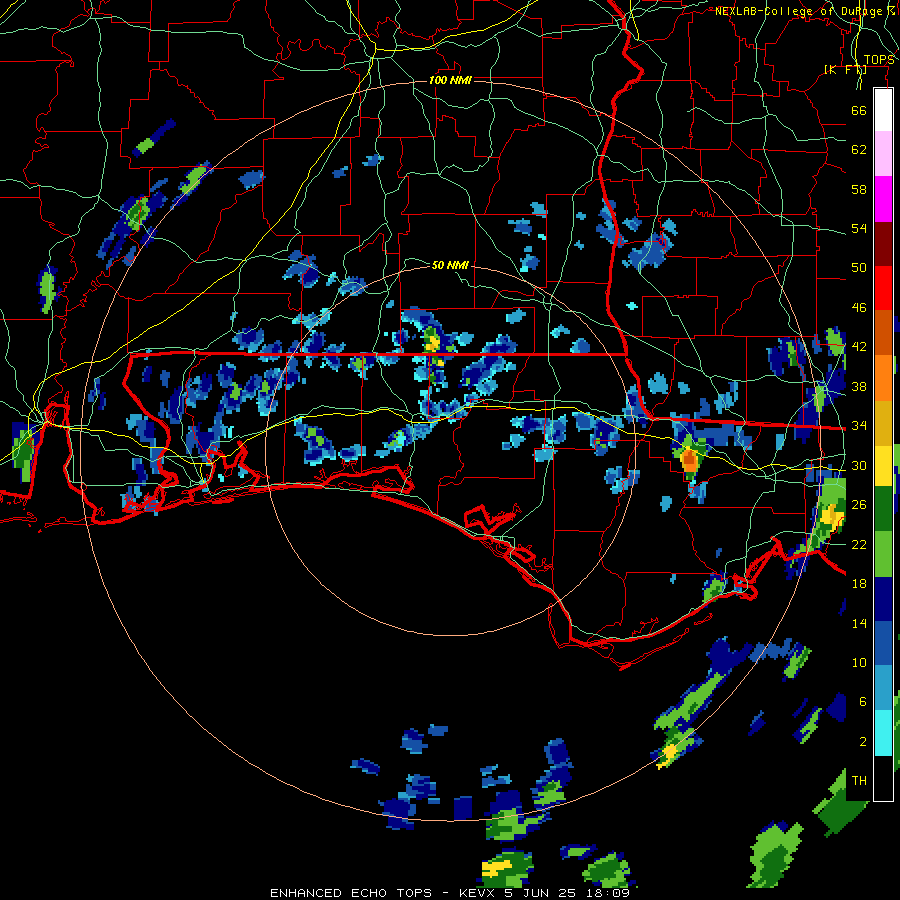Click the 22 value on the scale
900x900 pixels.
tap(859, 544)
